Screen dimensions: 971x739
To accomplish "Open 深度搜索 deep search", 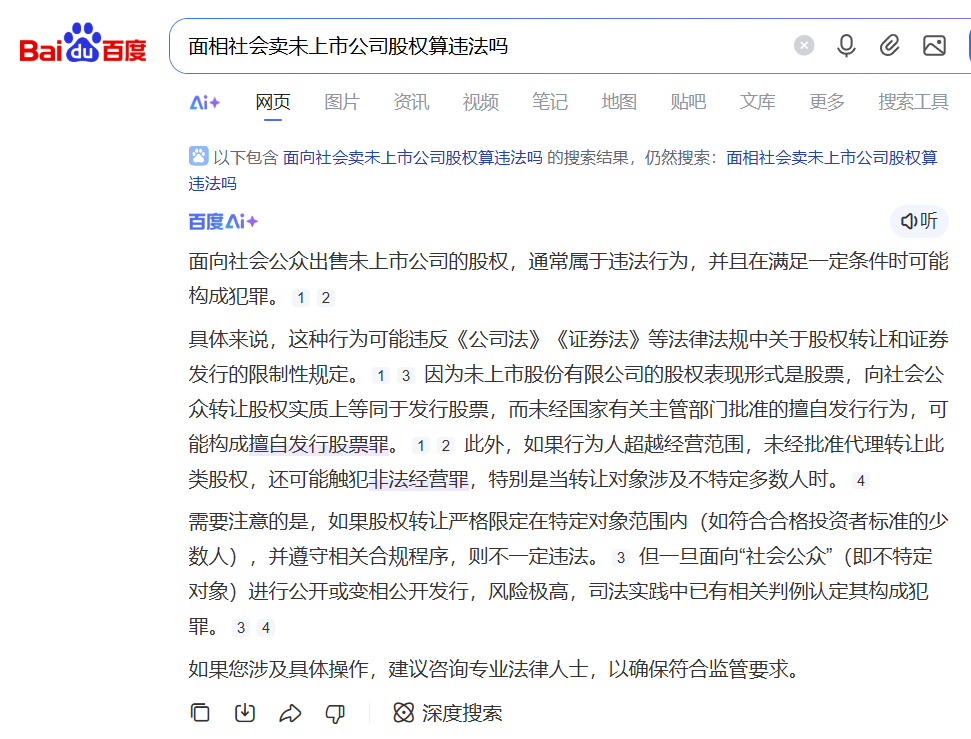I will coord(448,713).
